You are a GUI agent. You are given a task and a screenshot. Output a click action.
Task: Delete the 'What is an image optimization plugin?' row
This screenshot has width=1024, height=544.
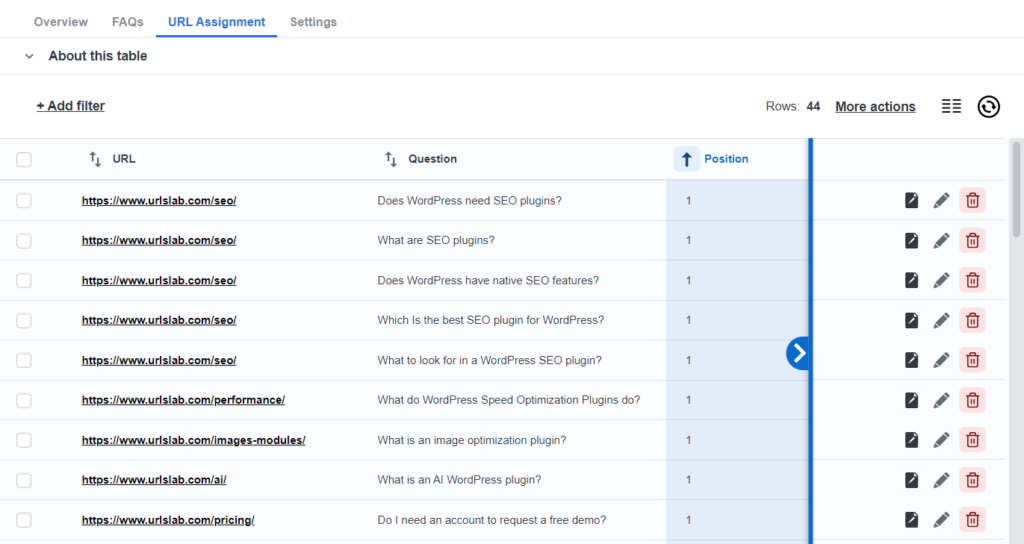pos(972,440)
